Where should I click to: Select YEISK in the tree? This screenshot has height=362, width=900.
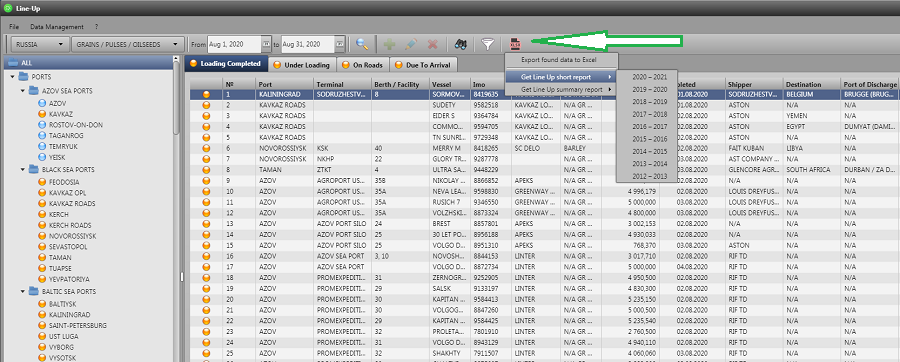(x=58, y=157)
